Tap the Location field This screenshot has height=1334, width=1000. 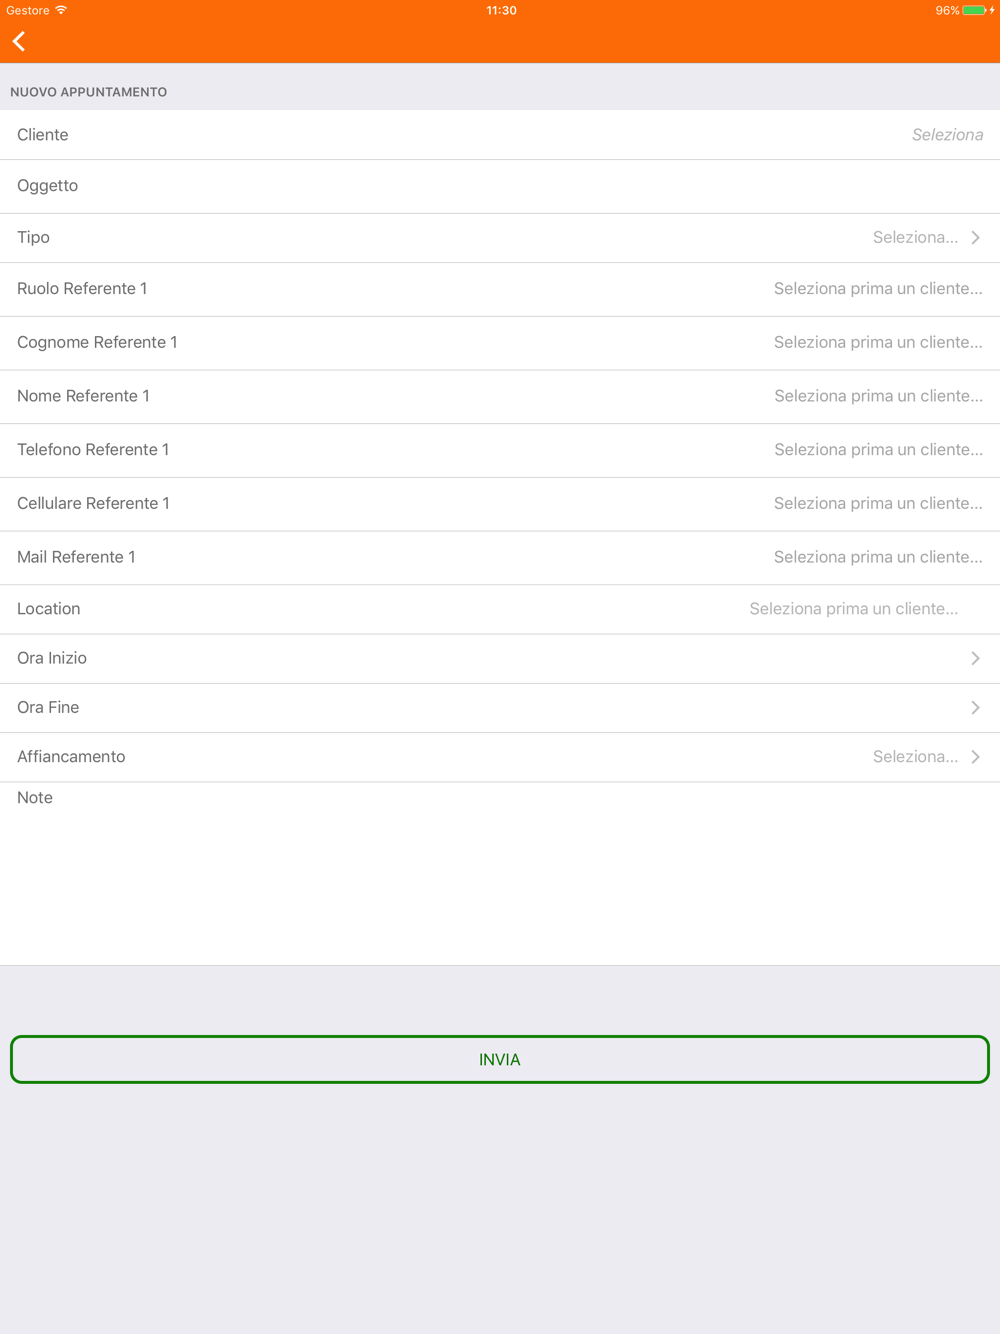click(x=853, y=609)
